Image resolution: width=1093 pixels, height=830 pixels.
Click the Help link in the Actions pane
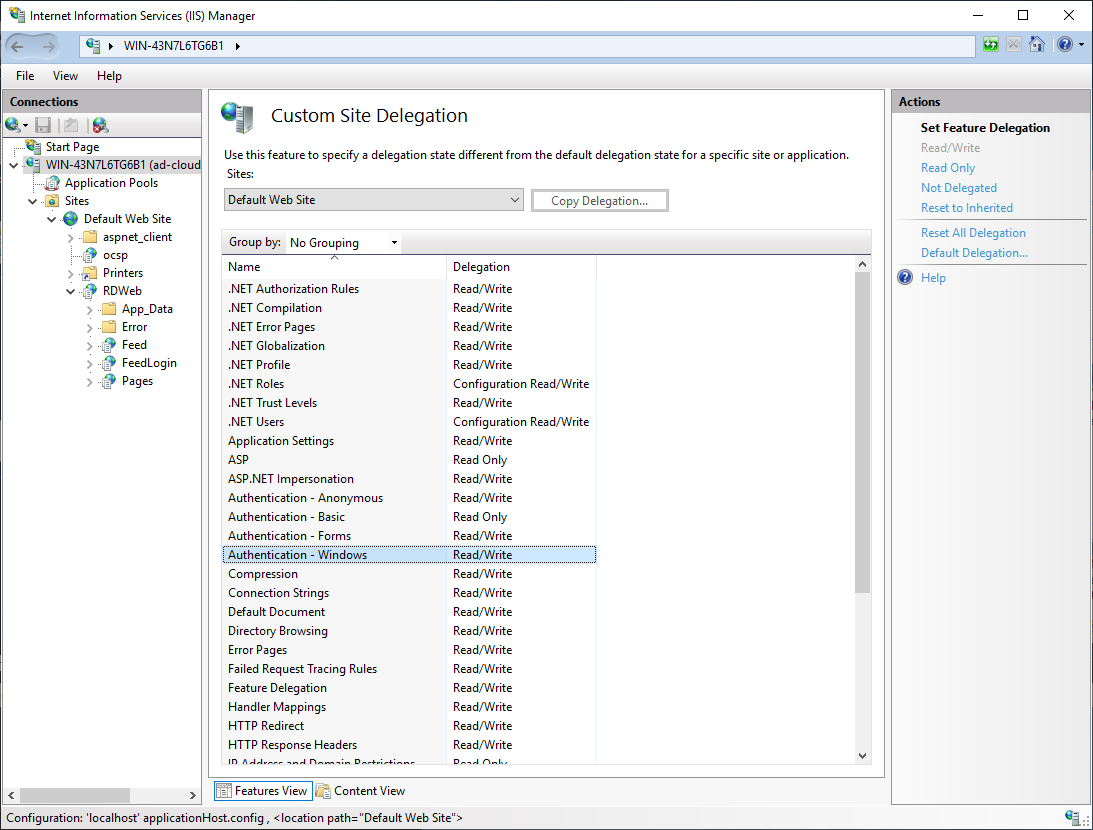(x=933, y=278)
